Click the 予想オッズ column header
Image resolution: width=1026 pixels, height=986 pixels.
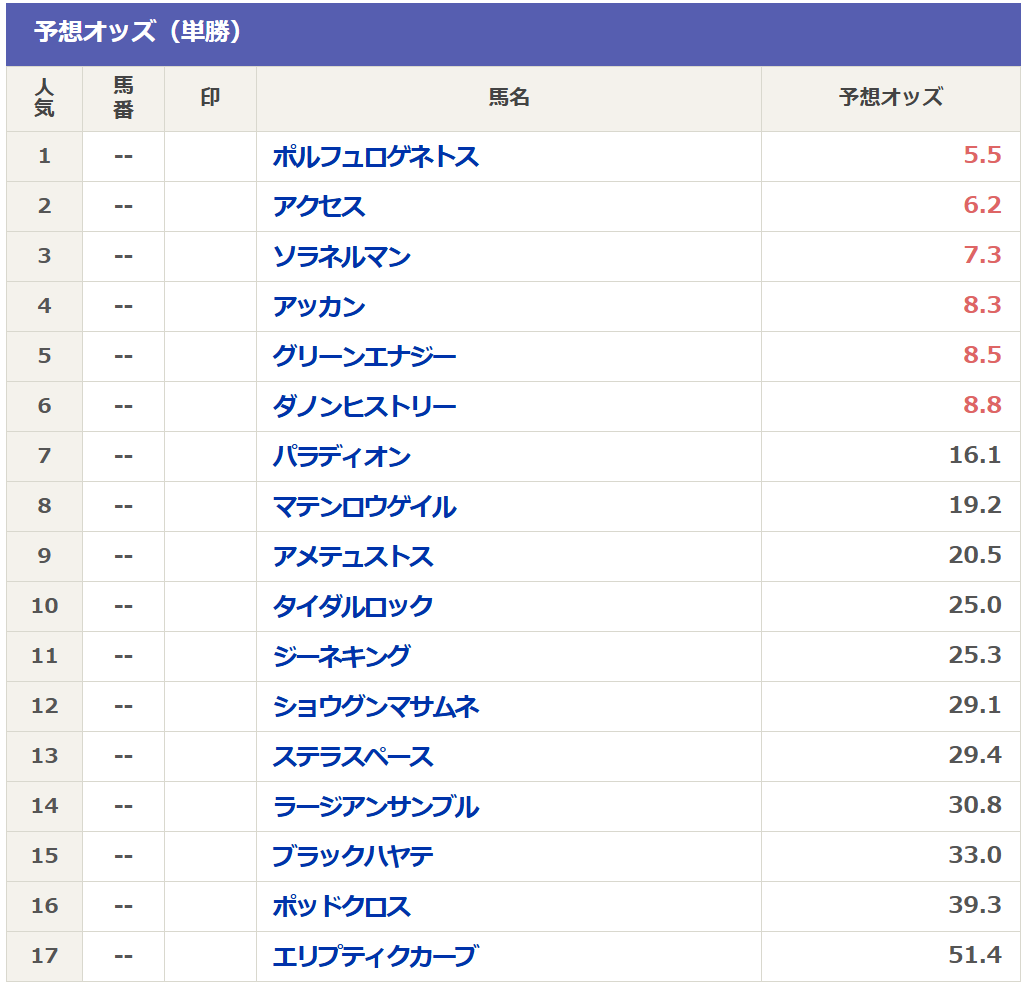pos(890,98)
